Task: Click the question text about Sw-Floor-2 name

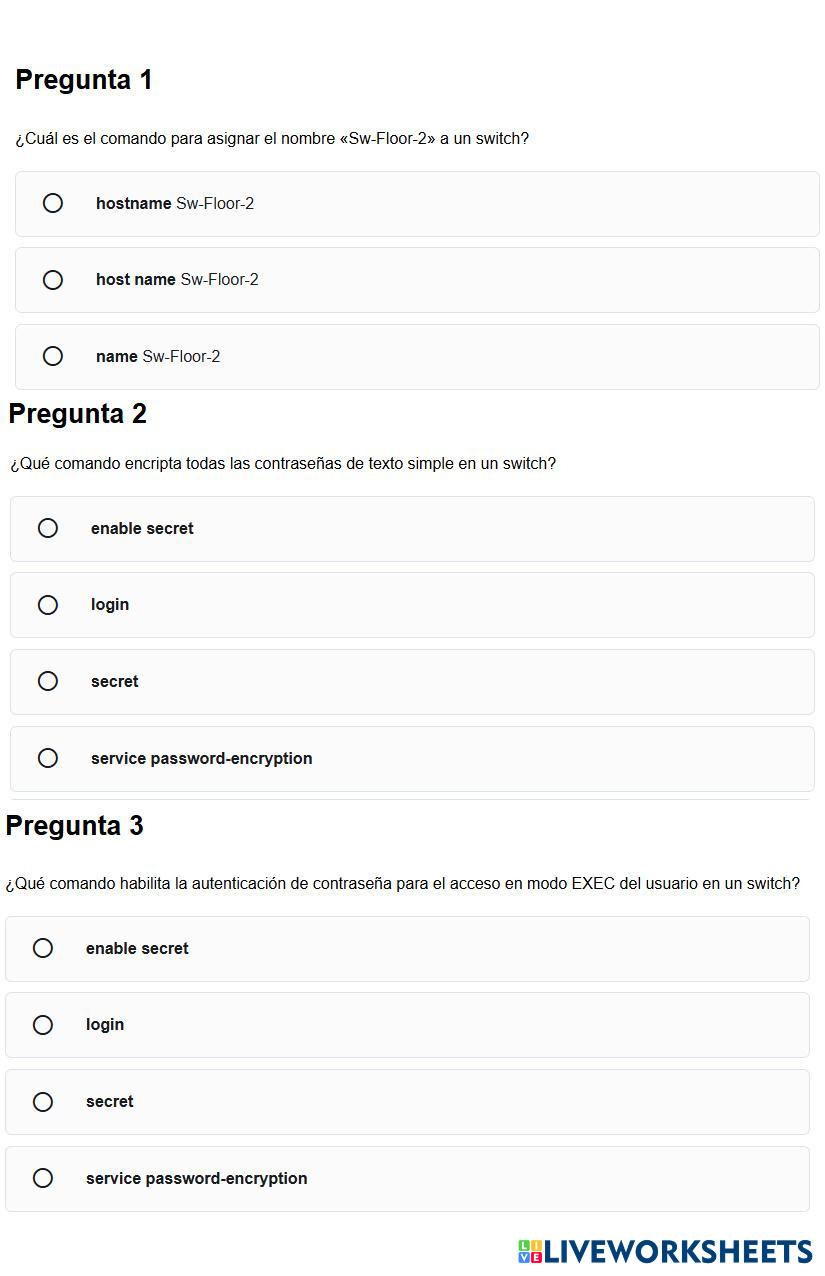Action: point(272,139)
